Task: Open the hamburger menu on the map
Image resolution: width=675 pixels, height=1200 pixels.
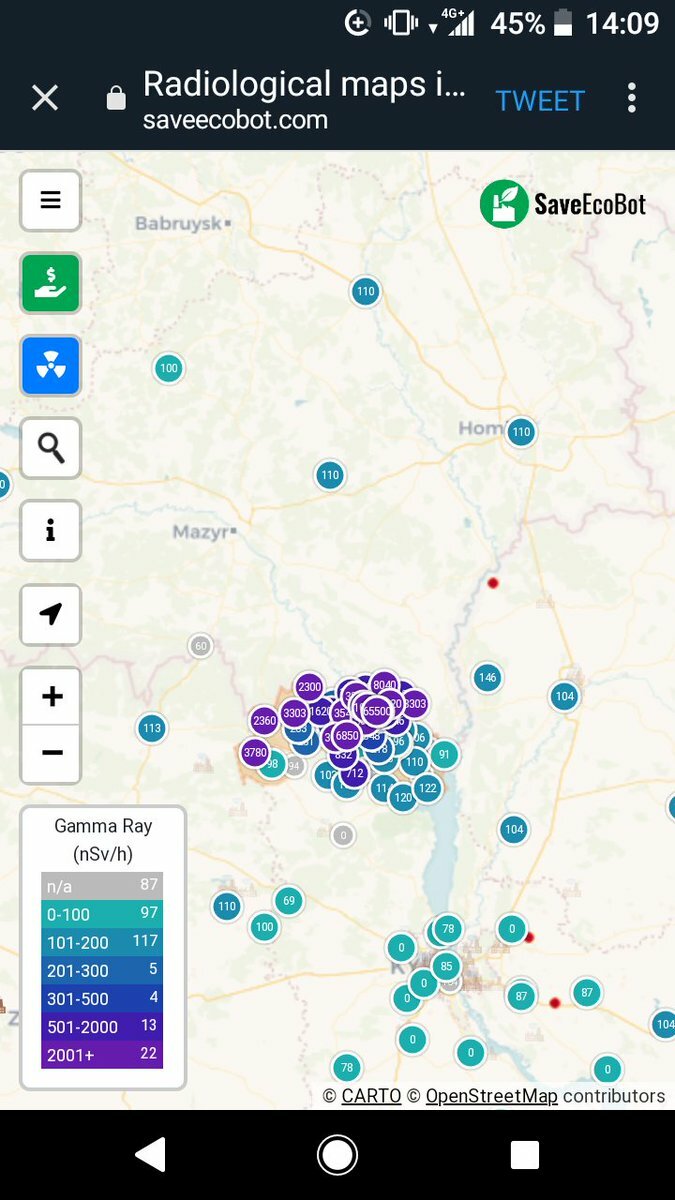Action: pos(51,200)
